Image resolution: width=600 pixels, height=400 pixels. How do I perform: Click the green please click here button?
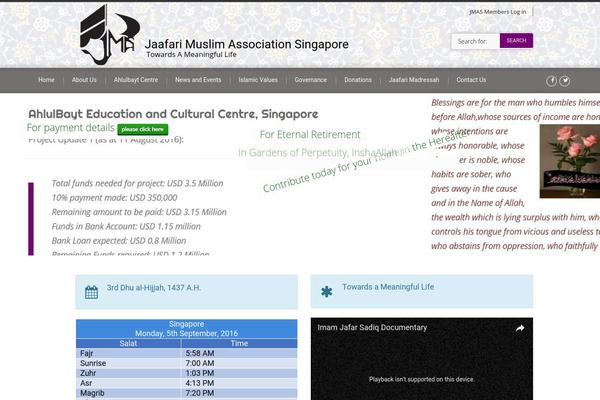[x=143, y=129]
